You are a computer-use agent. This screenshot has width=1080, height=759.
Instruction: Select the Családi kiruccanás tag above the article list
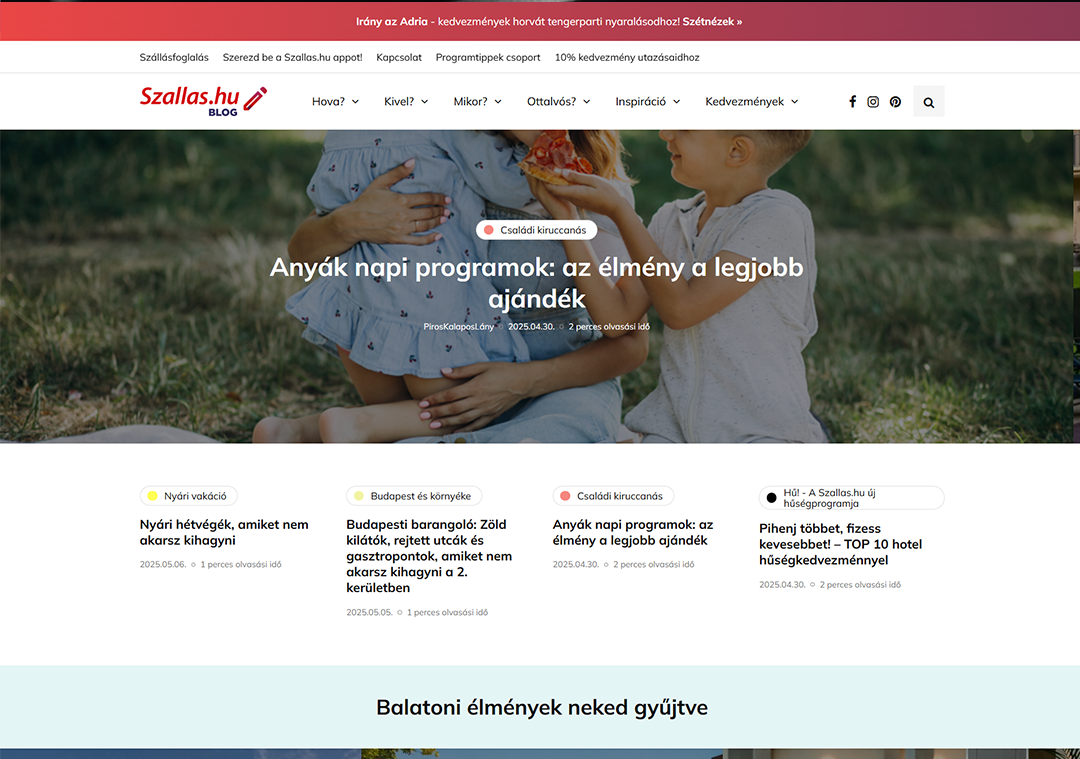[613, 496]
